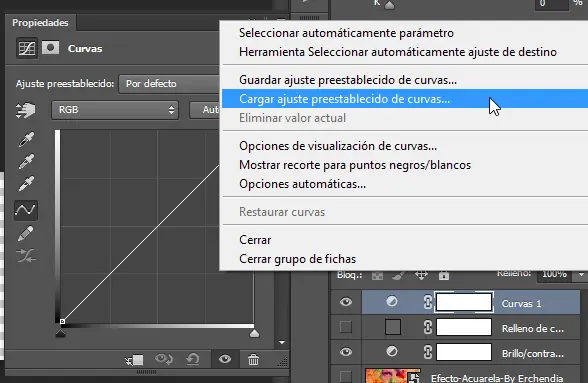Choose Opciones de visualización de curvas
Image resolution: width=588 pixels, height=383 pixels.
[x=338, y=146]
